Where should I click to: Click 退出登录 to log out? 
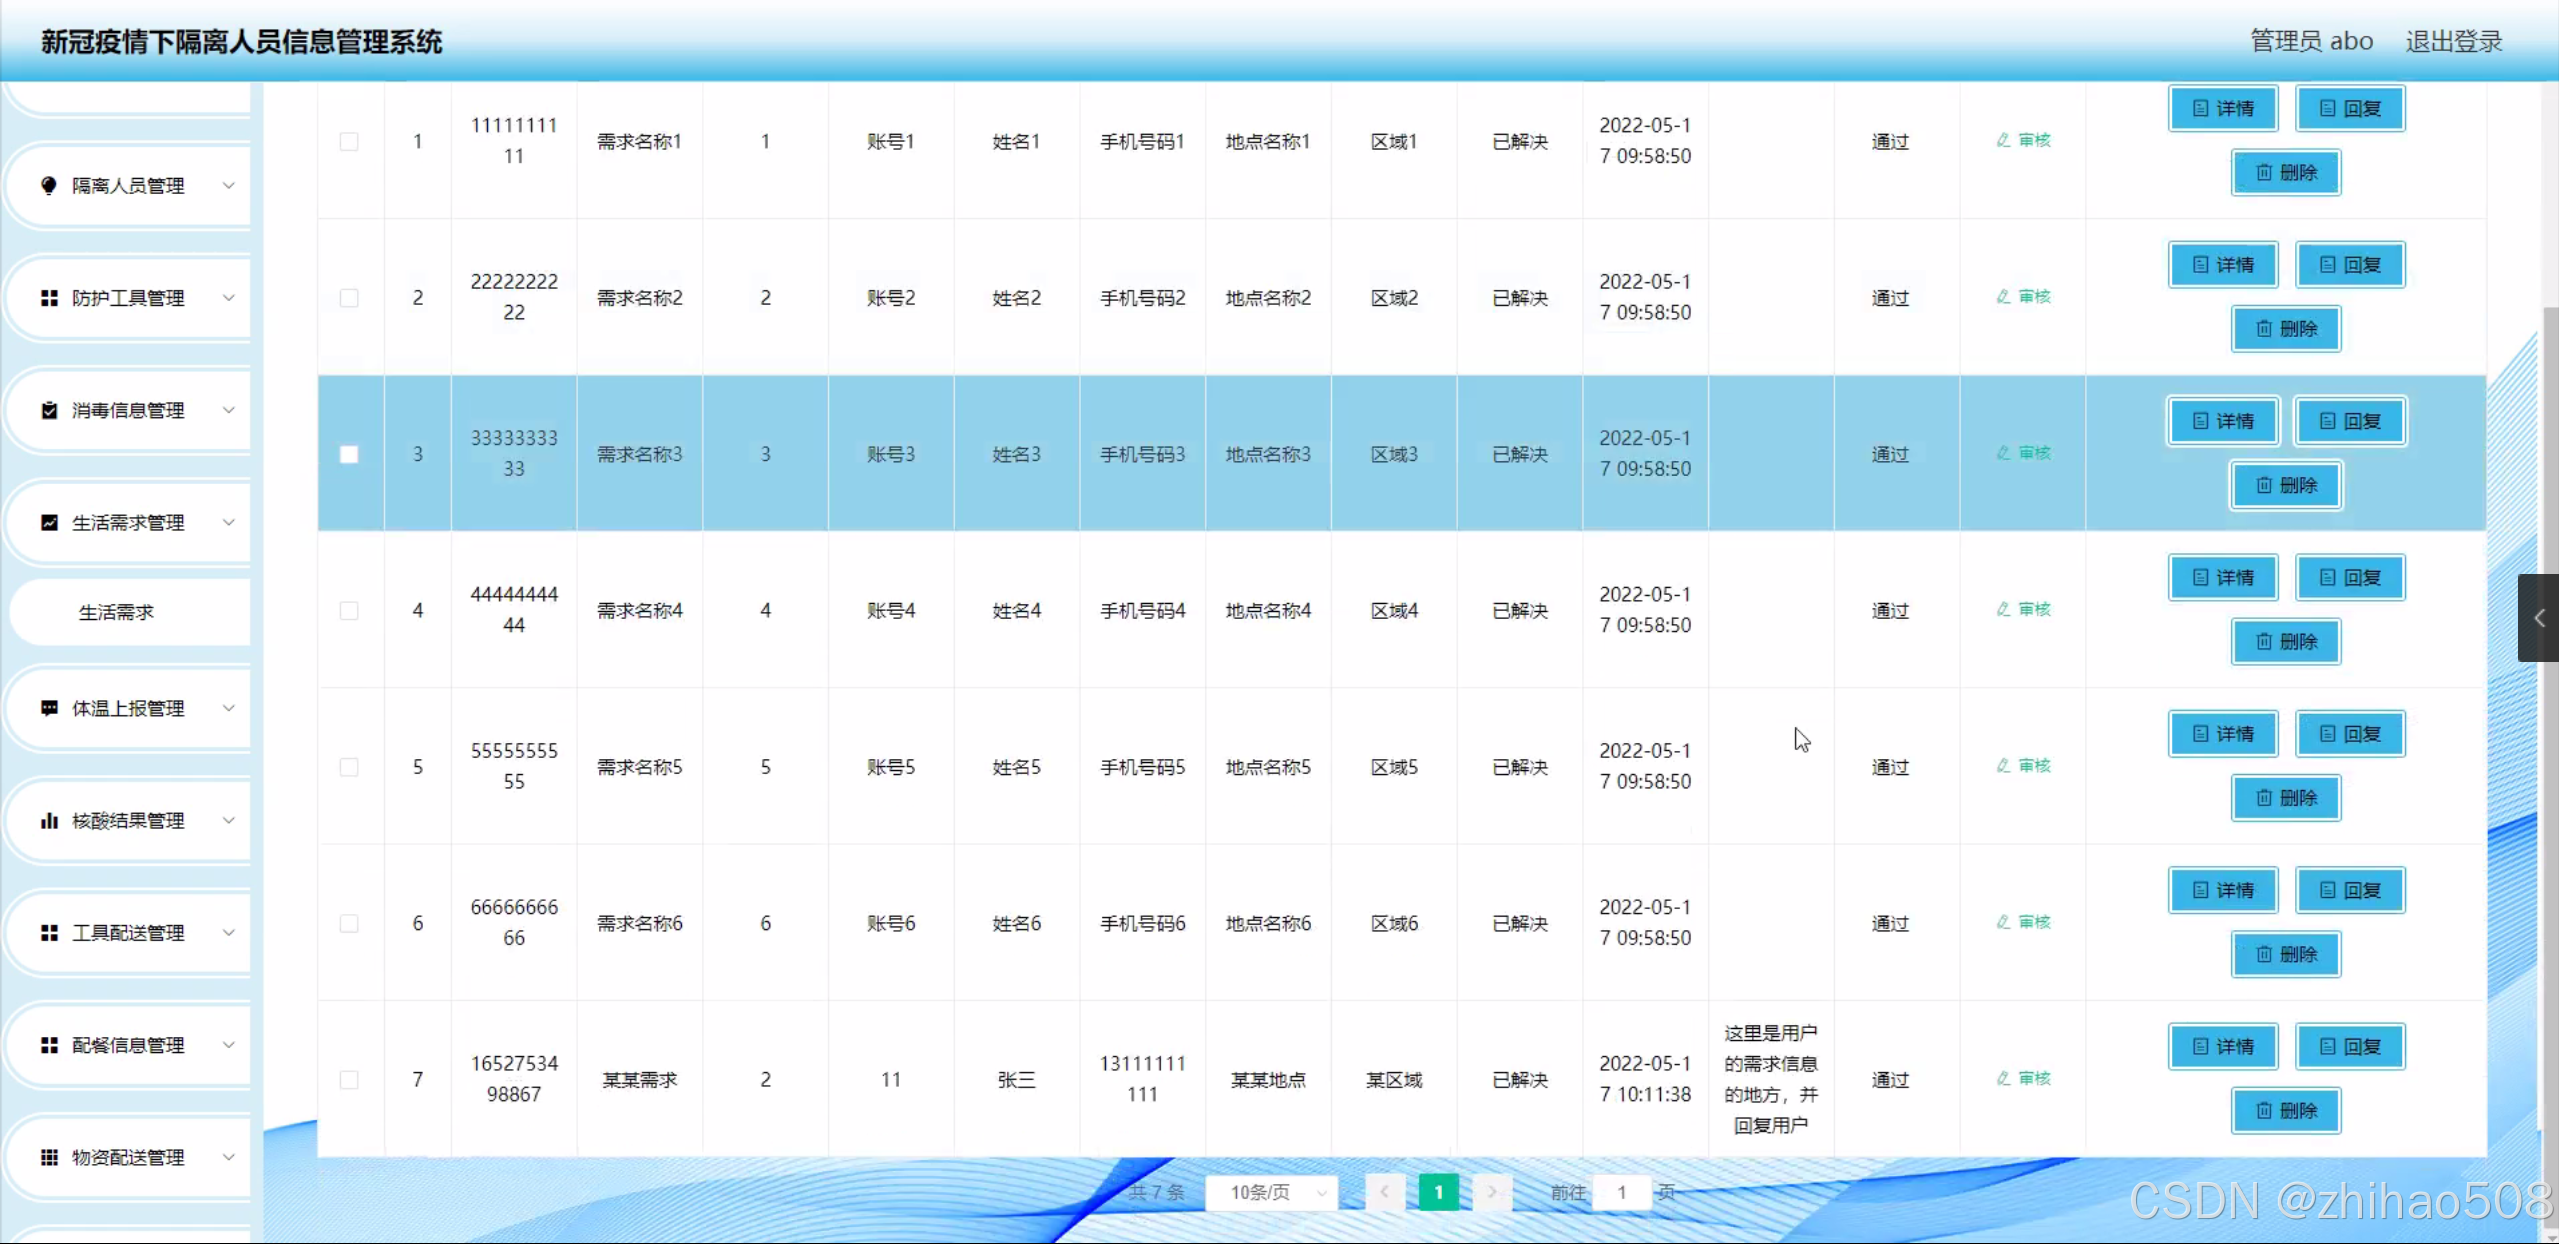(x=2453, y=41)
